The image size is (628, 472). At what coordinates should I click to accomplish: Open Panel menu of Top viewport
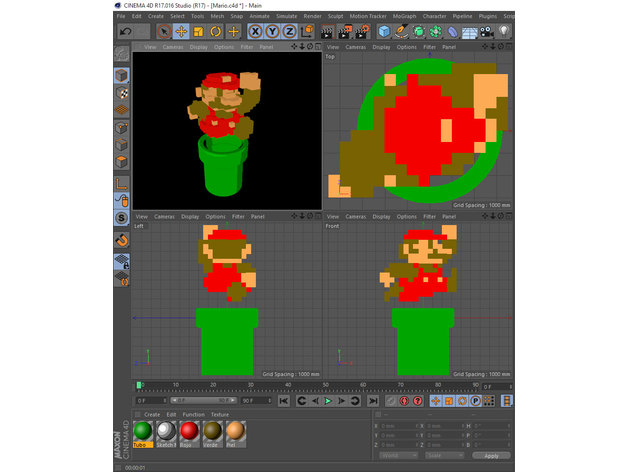tap(449, 47)
